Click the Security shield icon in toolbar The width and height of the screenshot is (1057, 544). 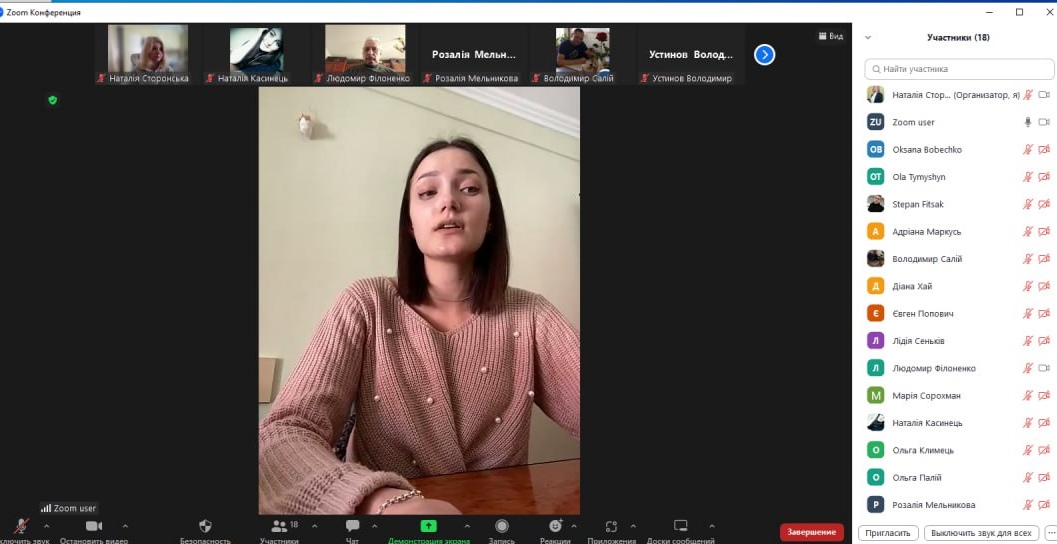pos(205,526)
